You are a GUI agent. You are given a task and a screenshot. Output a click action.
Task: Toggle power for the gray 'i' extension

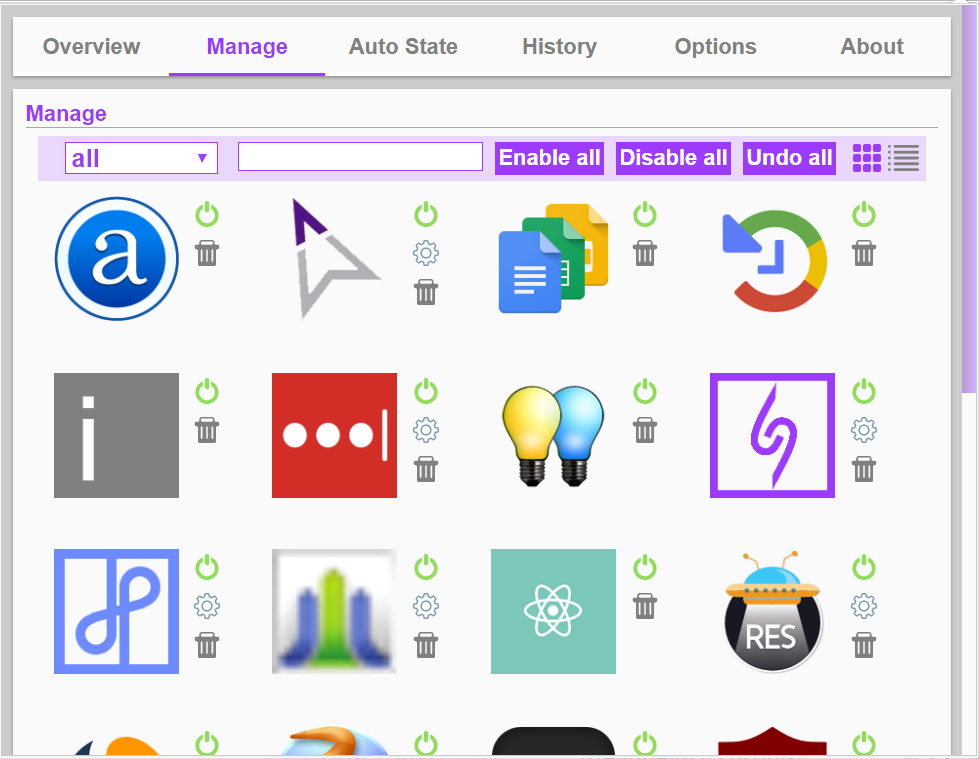click(x=207, y=391)
